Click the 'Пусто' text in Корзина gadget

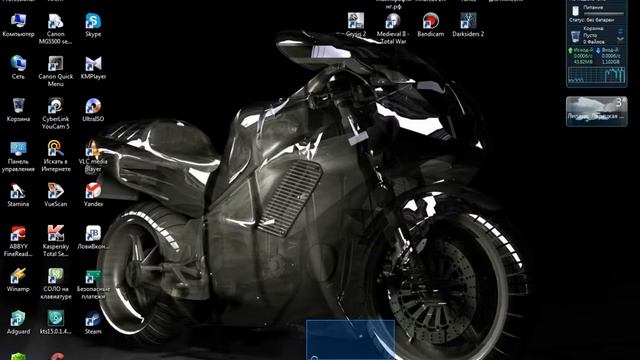(590, 36)
